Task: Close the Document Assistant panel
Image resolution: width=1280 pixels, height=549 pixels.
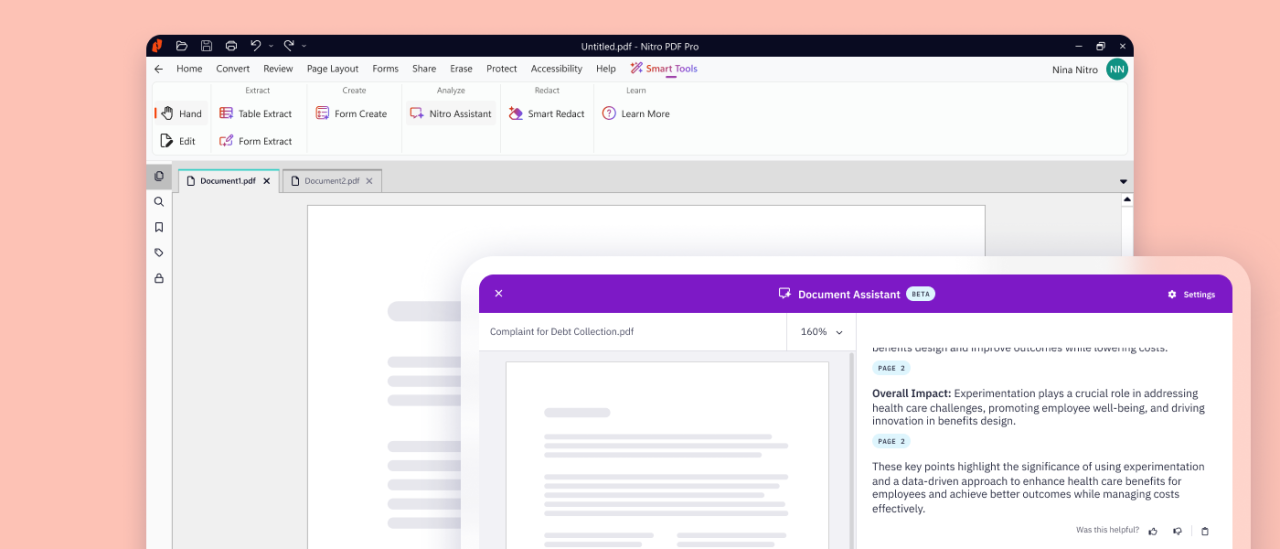Action: tap(498, 294)
